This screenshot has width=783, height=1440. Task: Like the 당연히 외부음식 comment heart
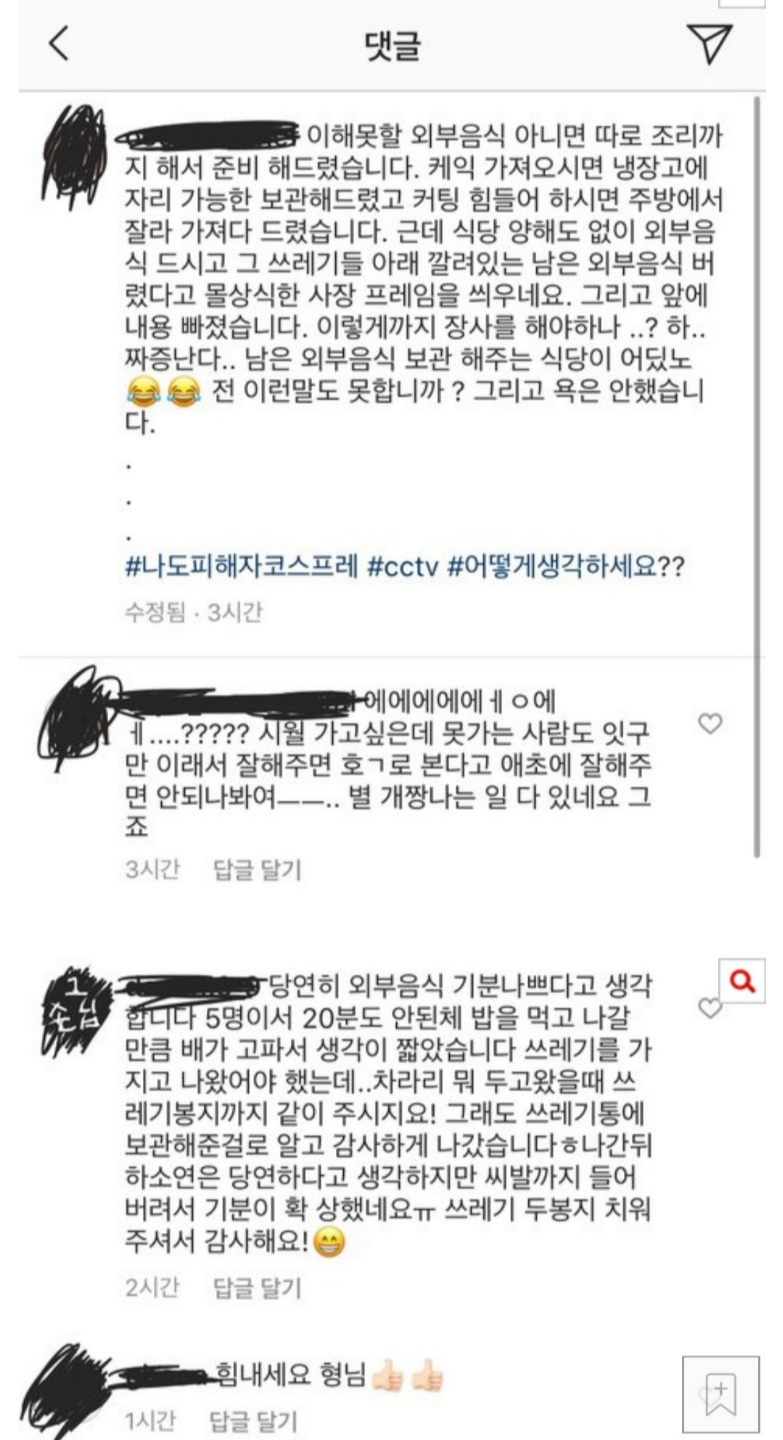click(707, 1008)
